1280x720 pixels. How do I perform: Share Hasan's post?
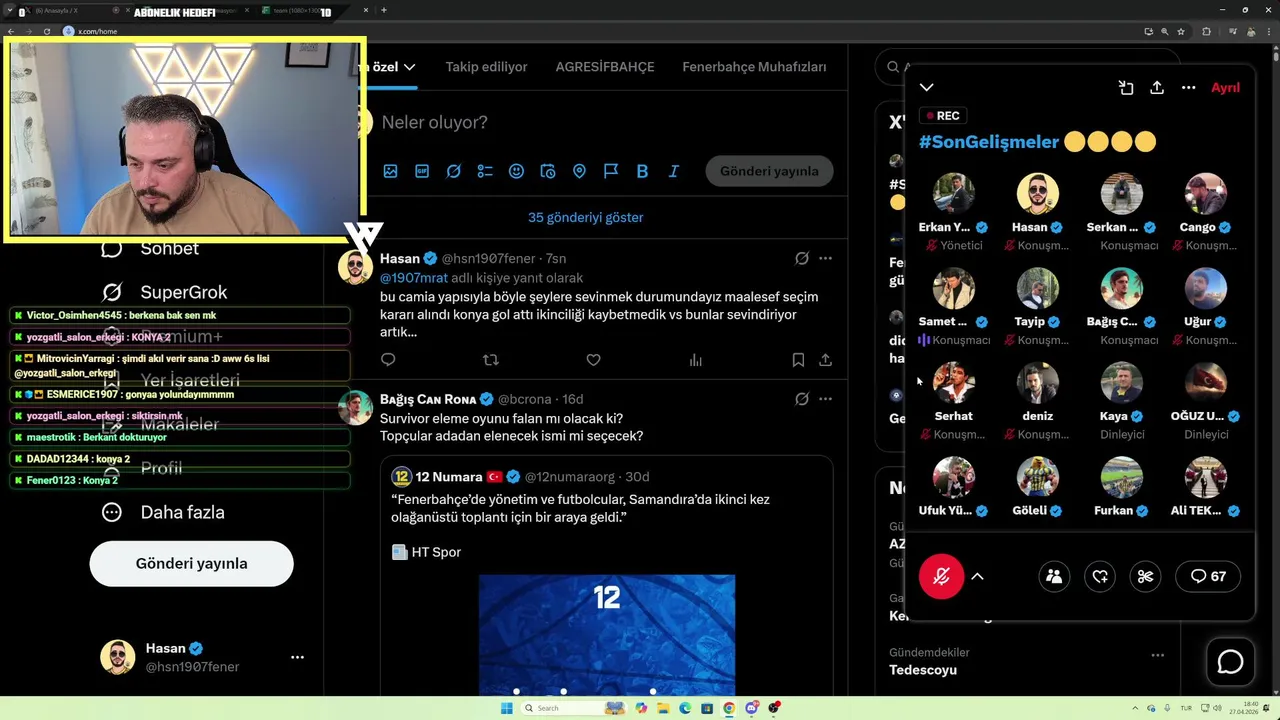point(825,360)
